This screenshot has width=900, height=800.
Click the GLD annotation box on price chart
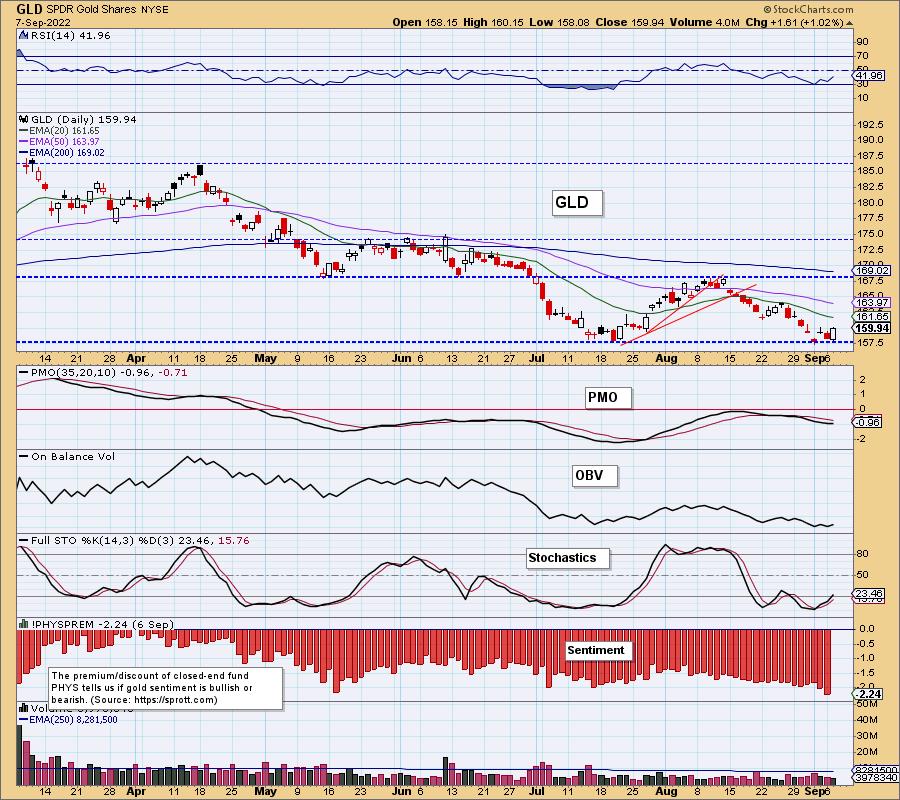pyautogui.click(x=577, y=203)
